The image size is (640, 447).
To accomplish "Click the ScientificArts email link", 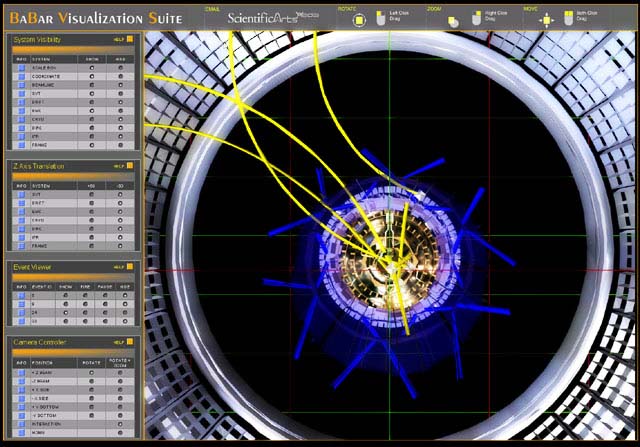I will point(273,18).
